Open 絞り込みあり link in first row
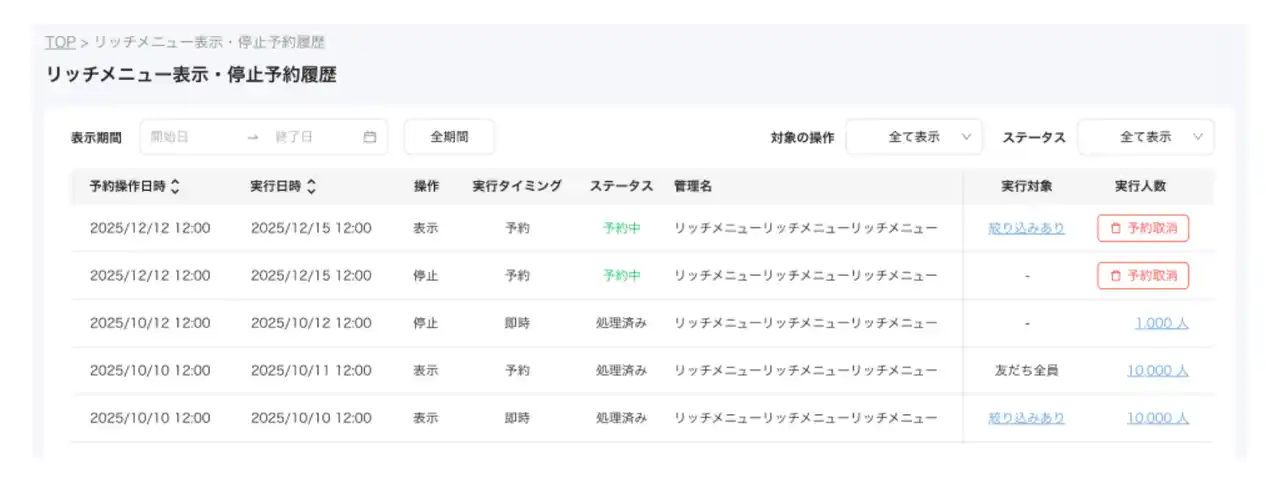 [x=1026, y=228]
